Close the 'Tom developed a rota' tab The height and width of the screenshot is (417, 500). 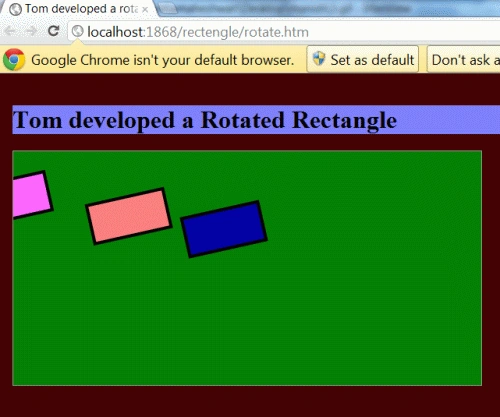click(145, 10)
